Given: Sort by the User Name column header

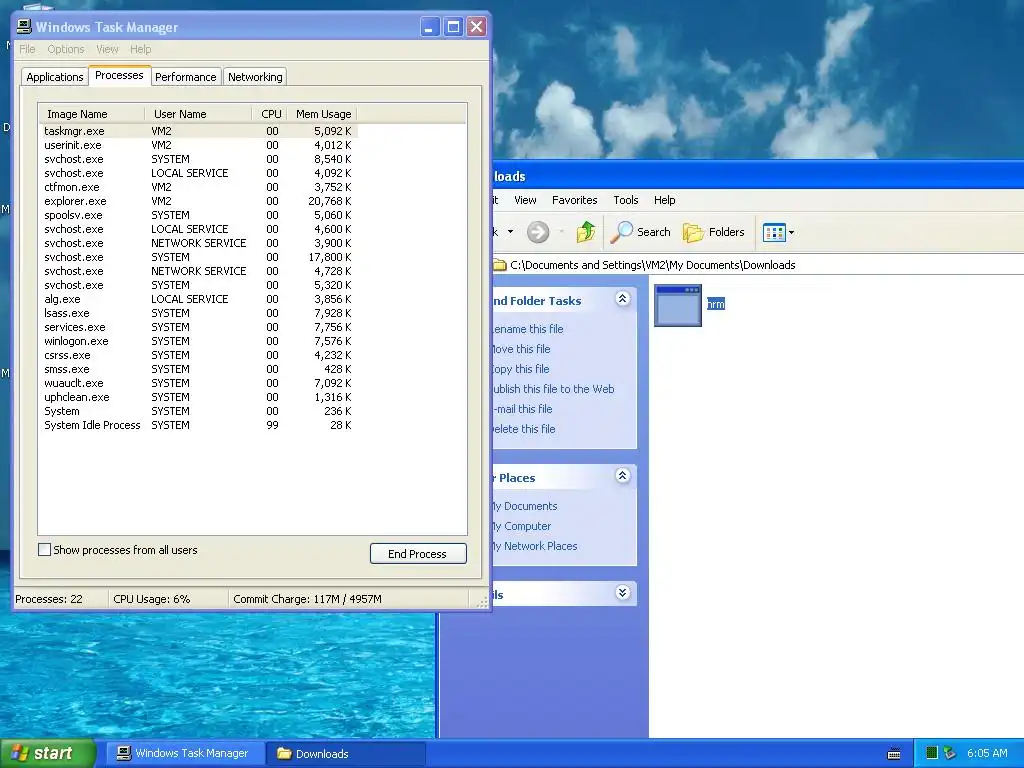Looking at the screenshot, I should point(198,114).
